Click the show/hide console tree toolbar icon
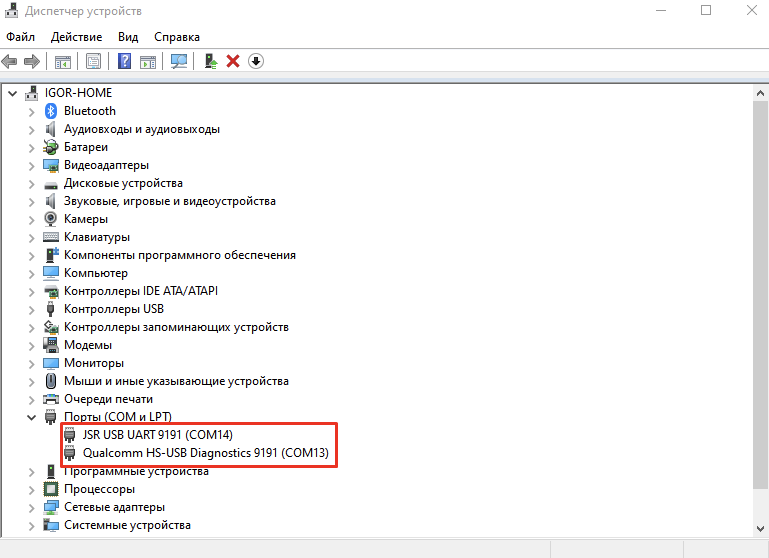 (x=63, y=61)
